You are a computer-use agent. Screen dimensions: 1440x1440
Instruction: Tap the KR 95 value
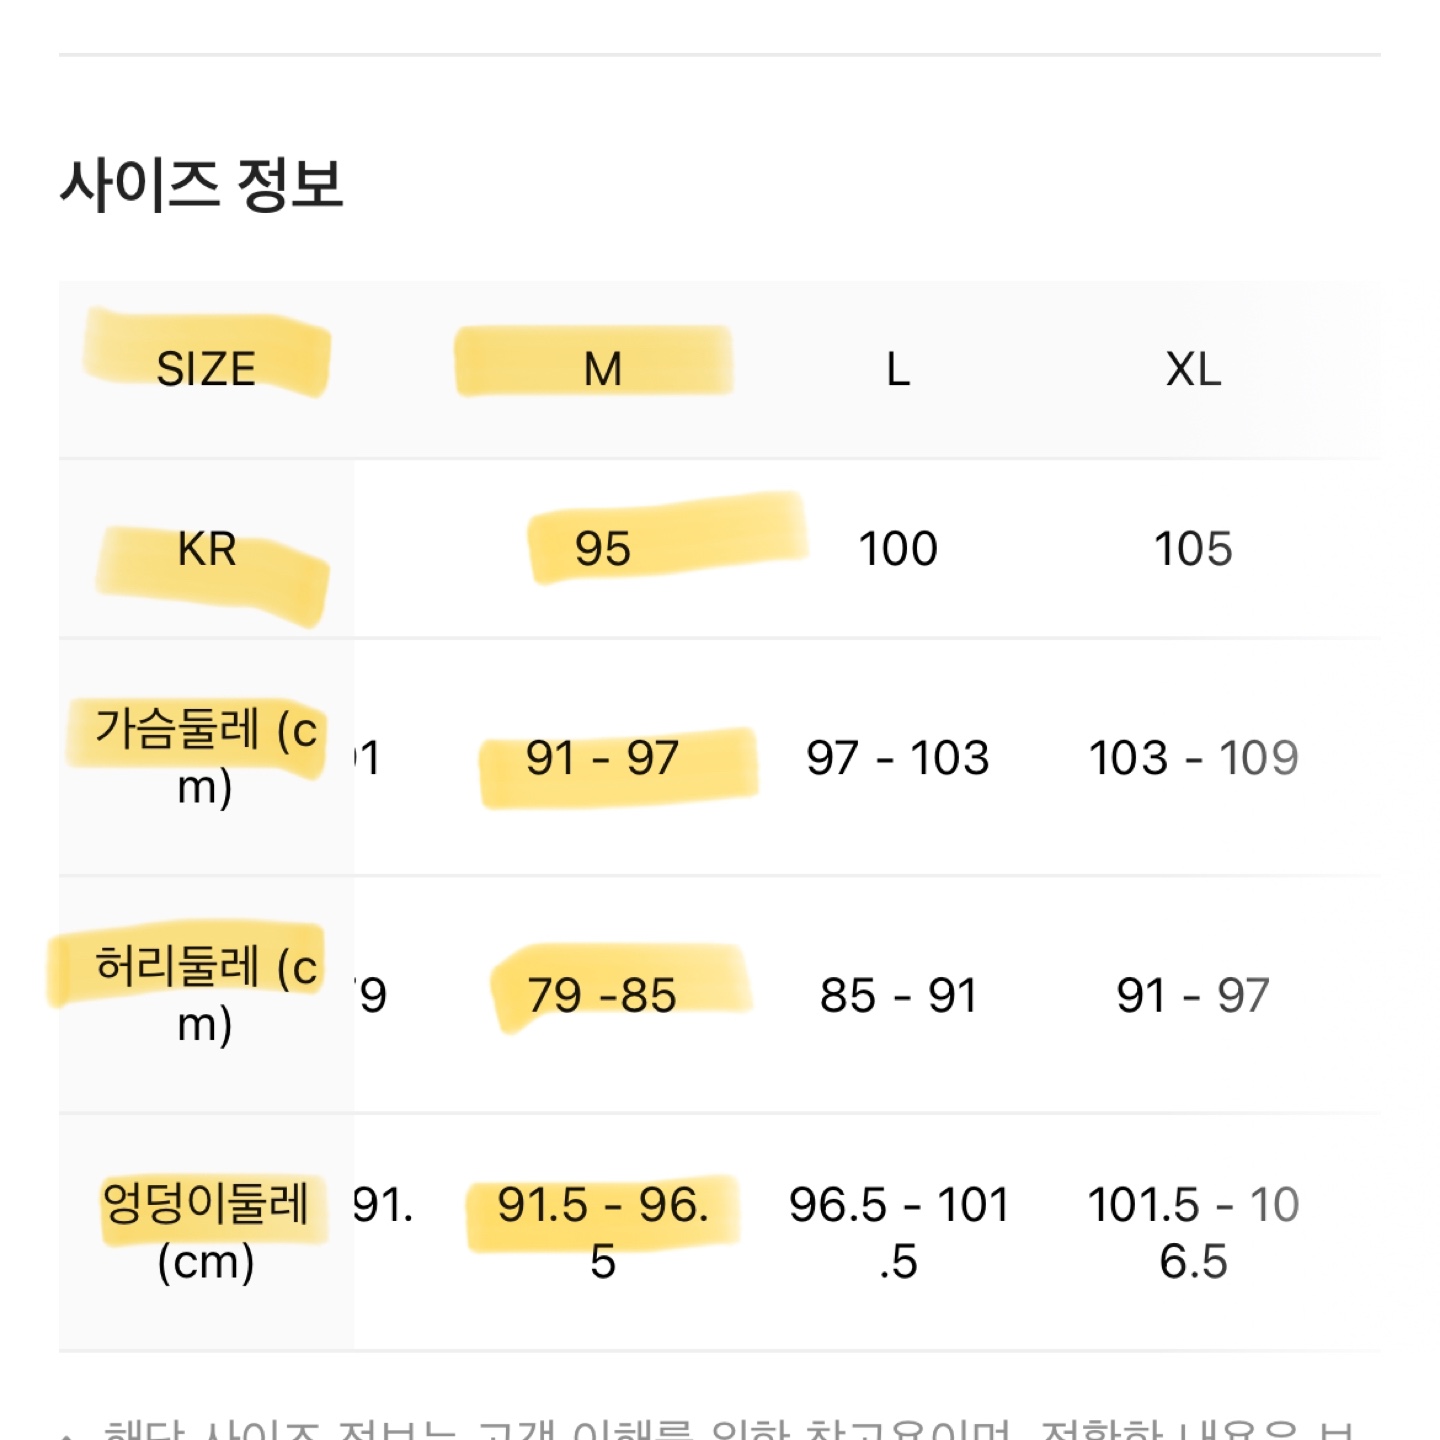pyautogui.click(x=603, y=549)
